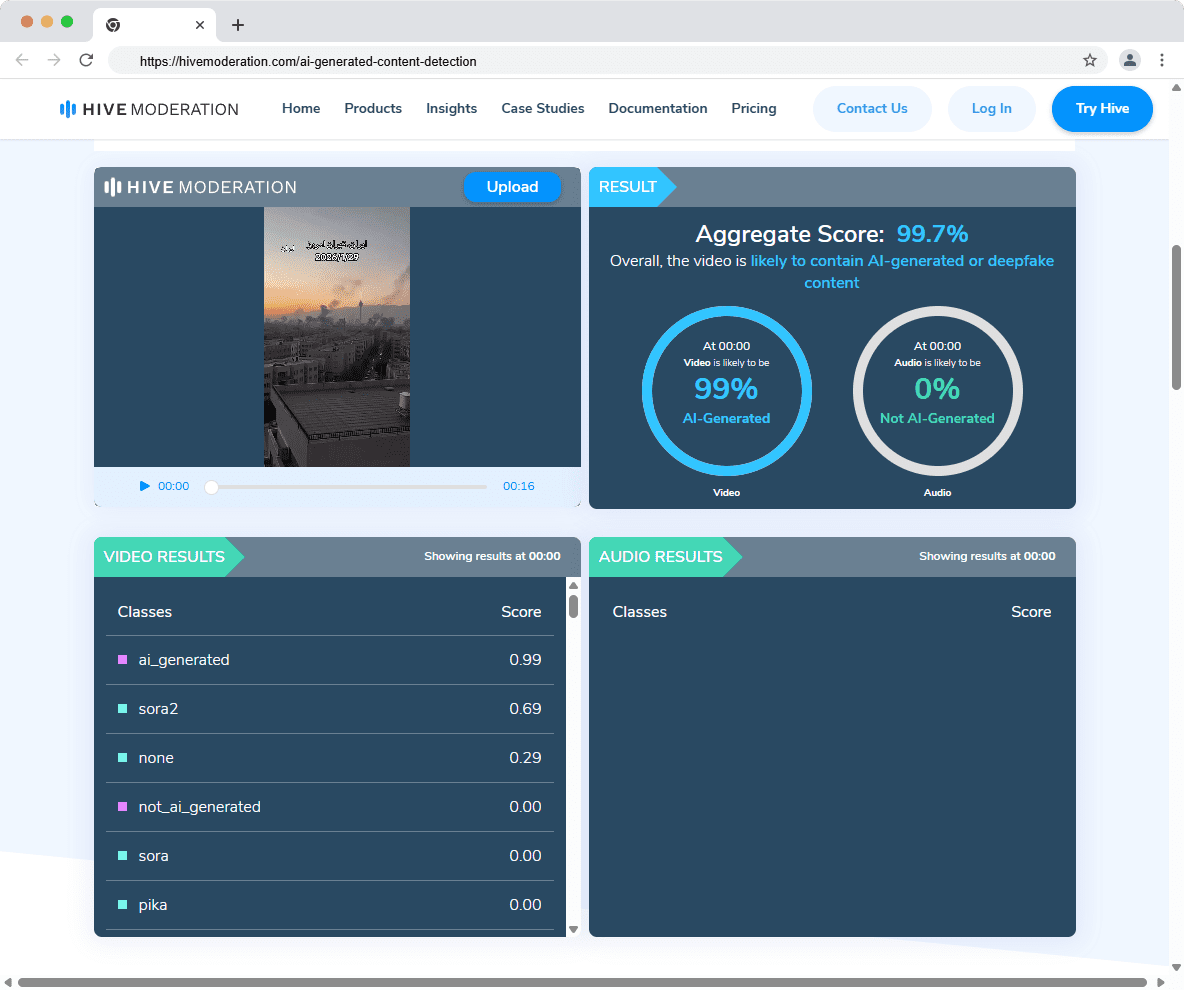This screenshot has height=990, width=1184.
Task: Click the Hive Moderation logo in navbar
Action: [149, 109]
